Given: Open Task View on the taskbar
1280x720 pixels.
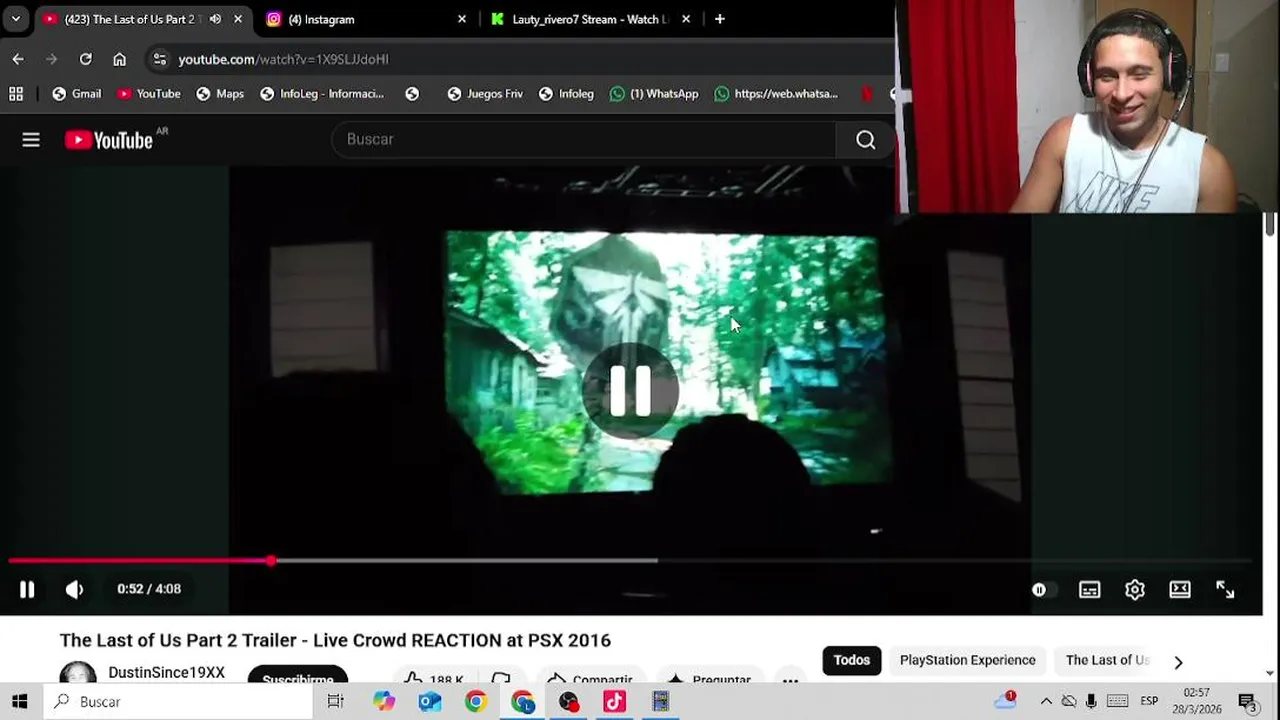Looking at the screenshot, I should tap(336, 702).
